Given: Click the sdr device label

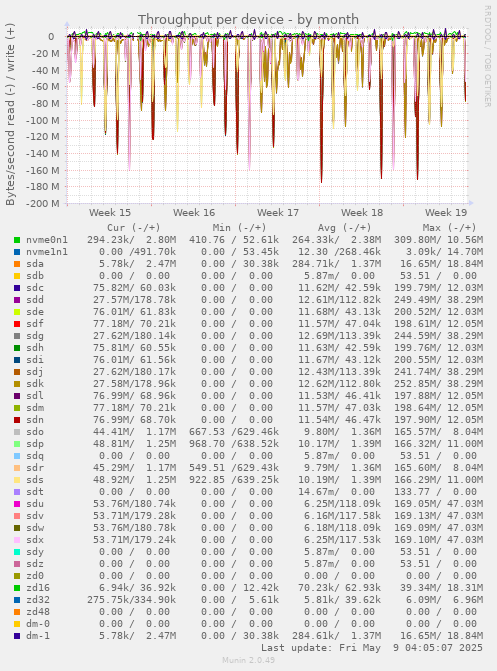Looking at the screenshot, I should click(35, 468).
